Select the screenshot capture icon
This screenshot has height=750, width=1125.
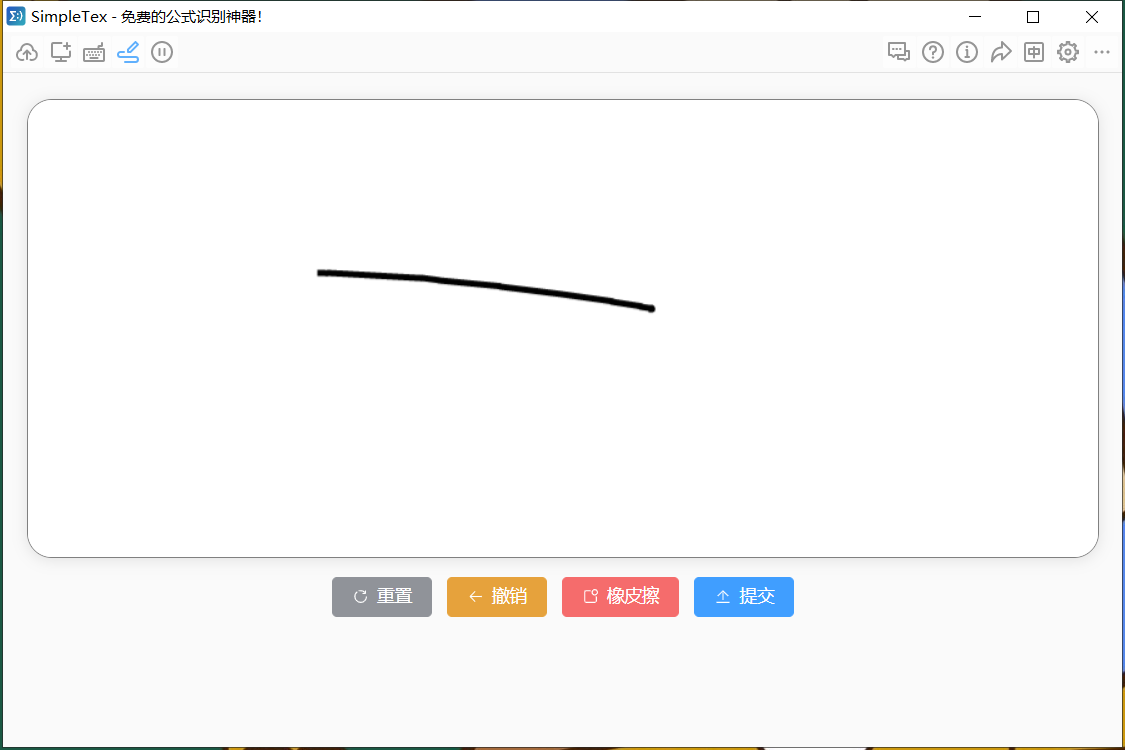click(x=61, y=53)
